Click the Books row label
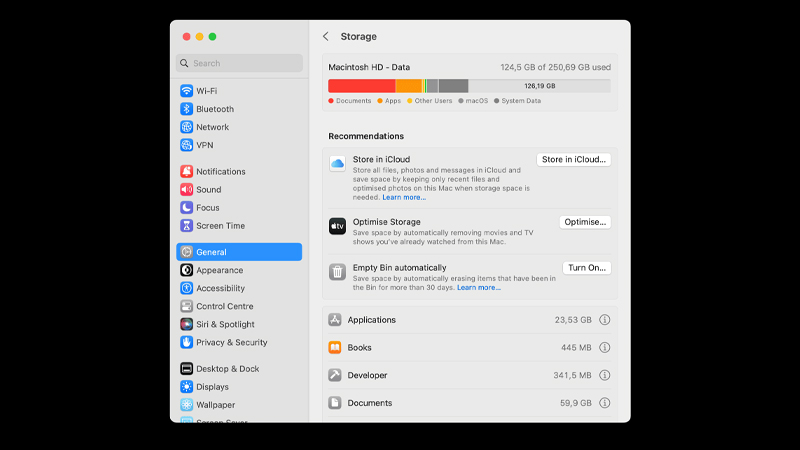The width and height of the screenshot is (800, 450). point(359,347)
